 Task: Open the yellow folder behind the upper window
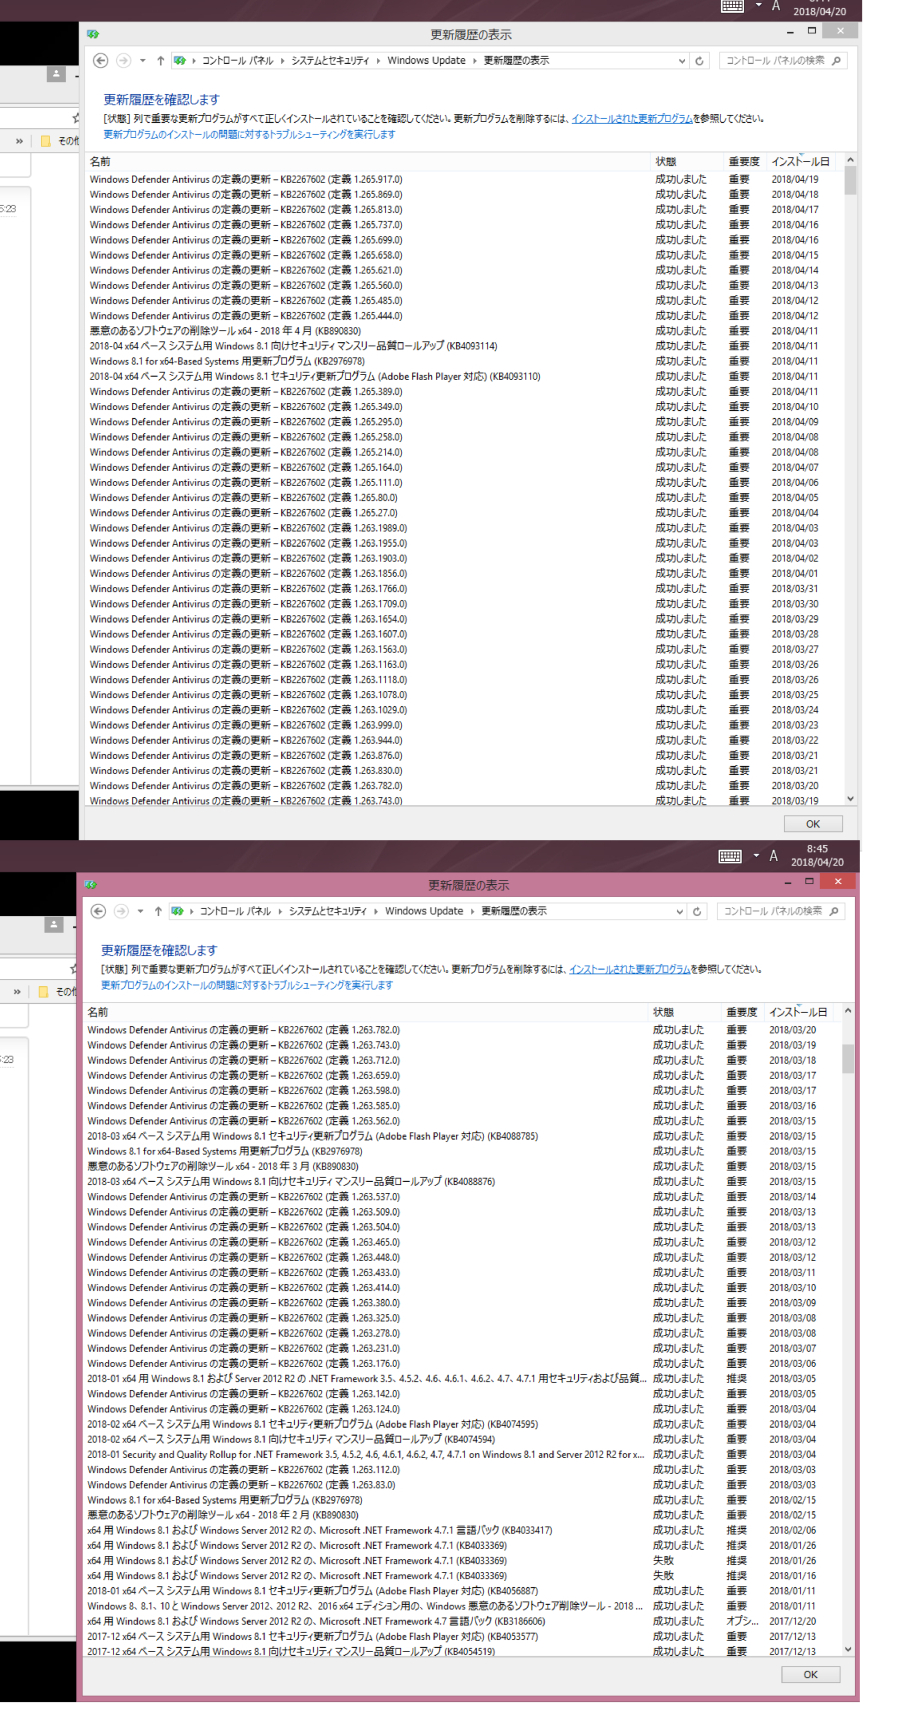tap(45, 141)
